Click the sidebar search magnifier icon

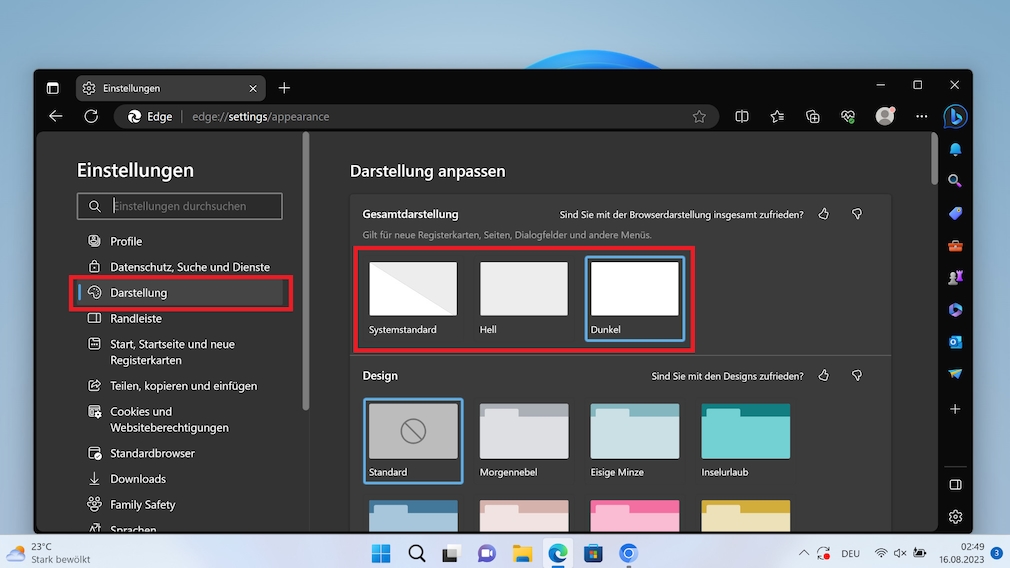pos(955,181)
